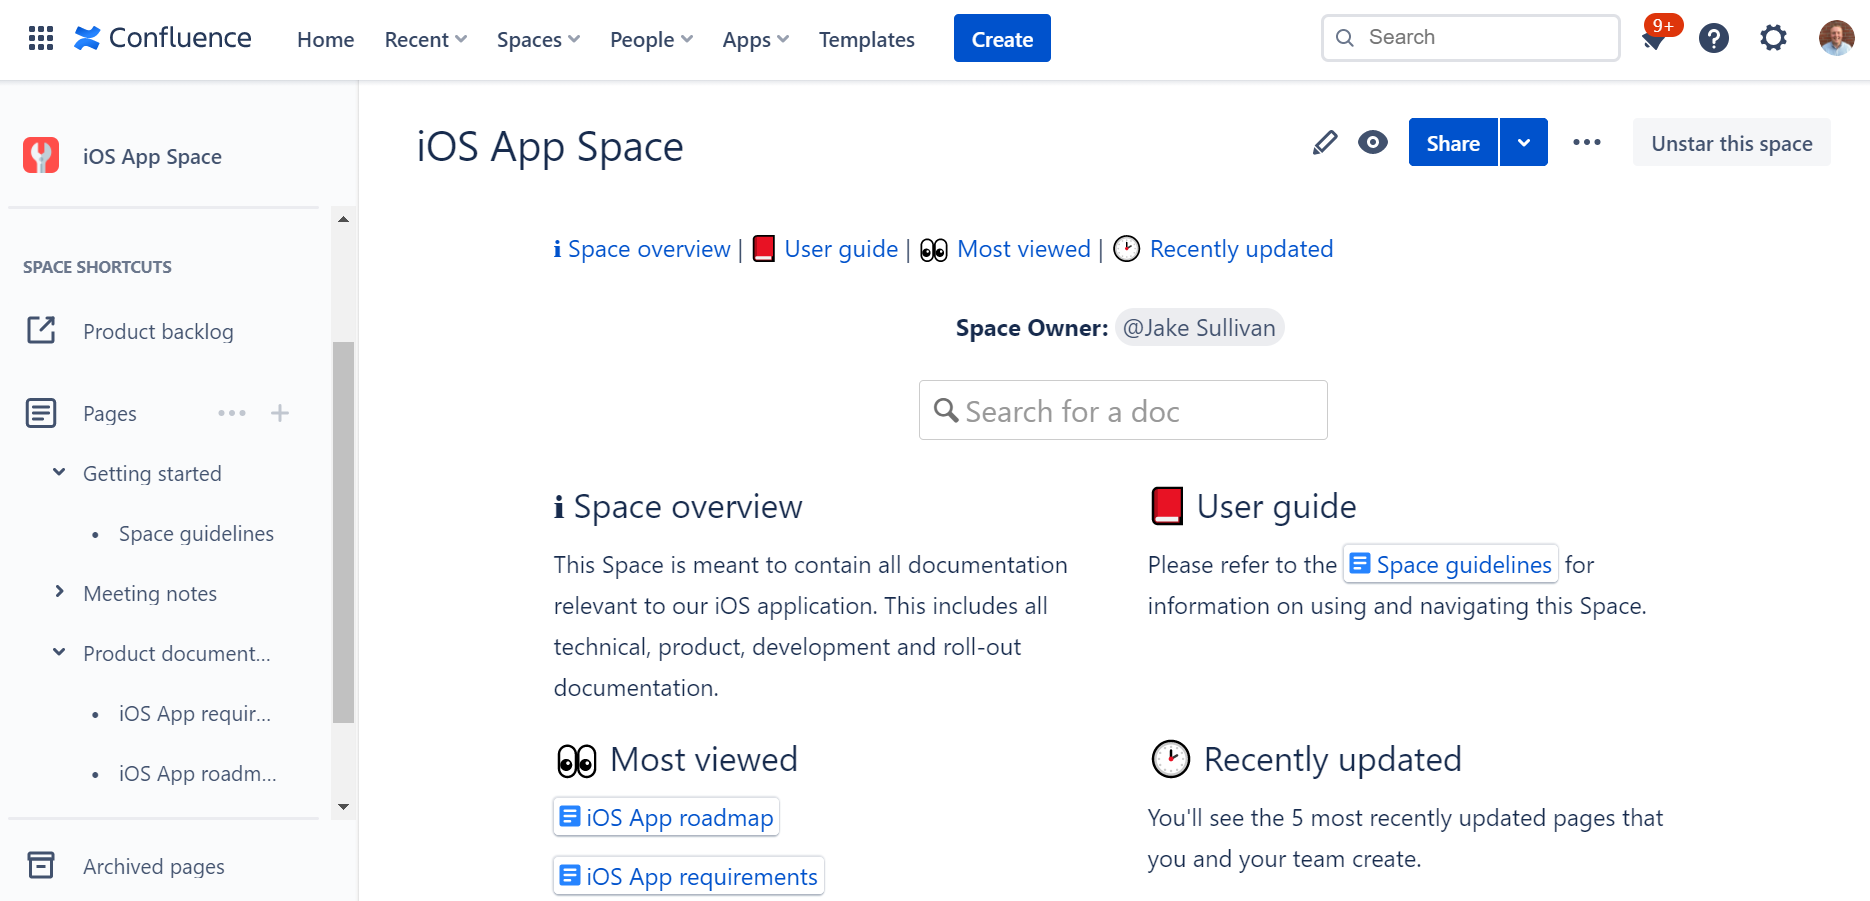Open the Share dropdown arrow
1870x901 pixels.
pyautogui.click(x=1524, y=142)
